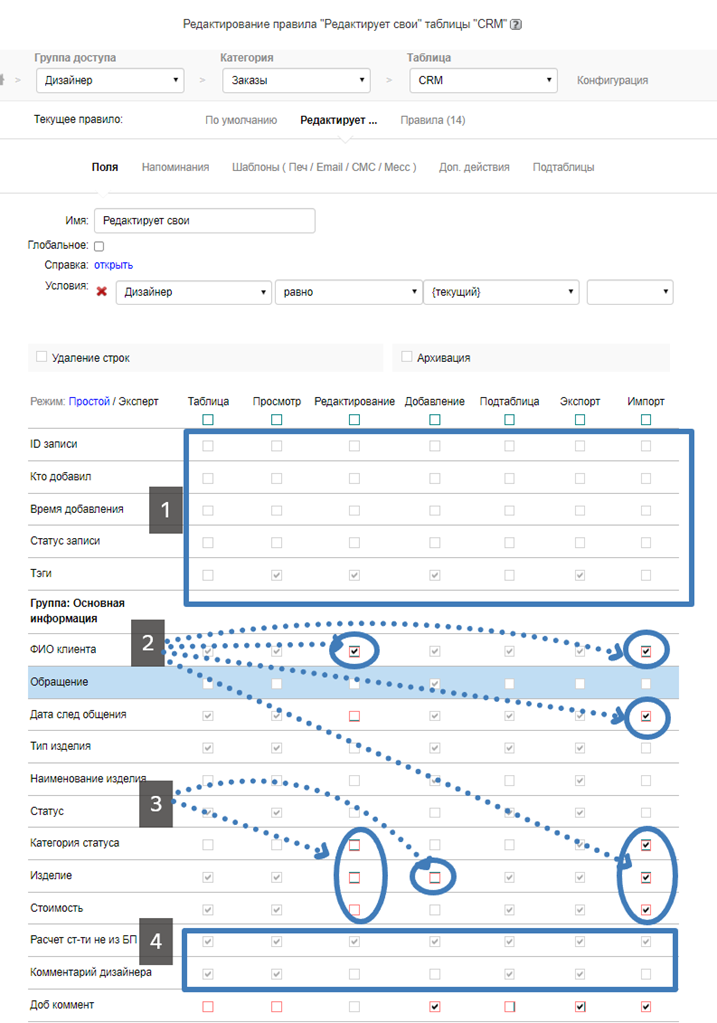Check the Редактирование column header checkbox

click(x=354, y=420)
